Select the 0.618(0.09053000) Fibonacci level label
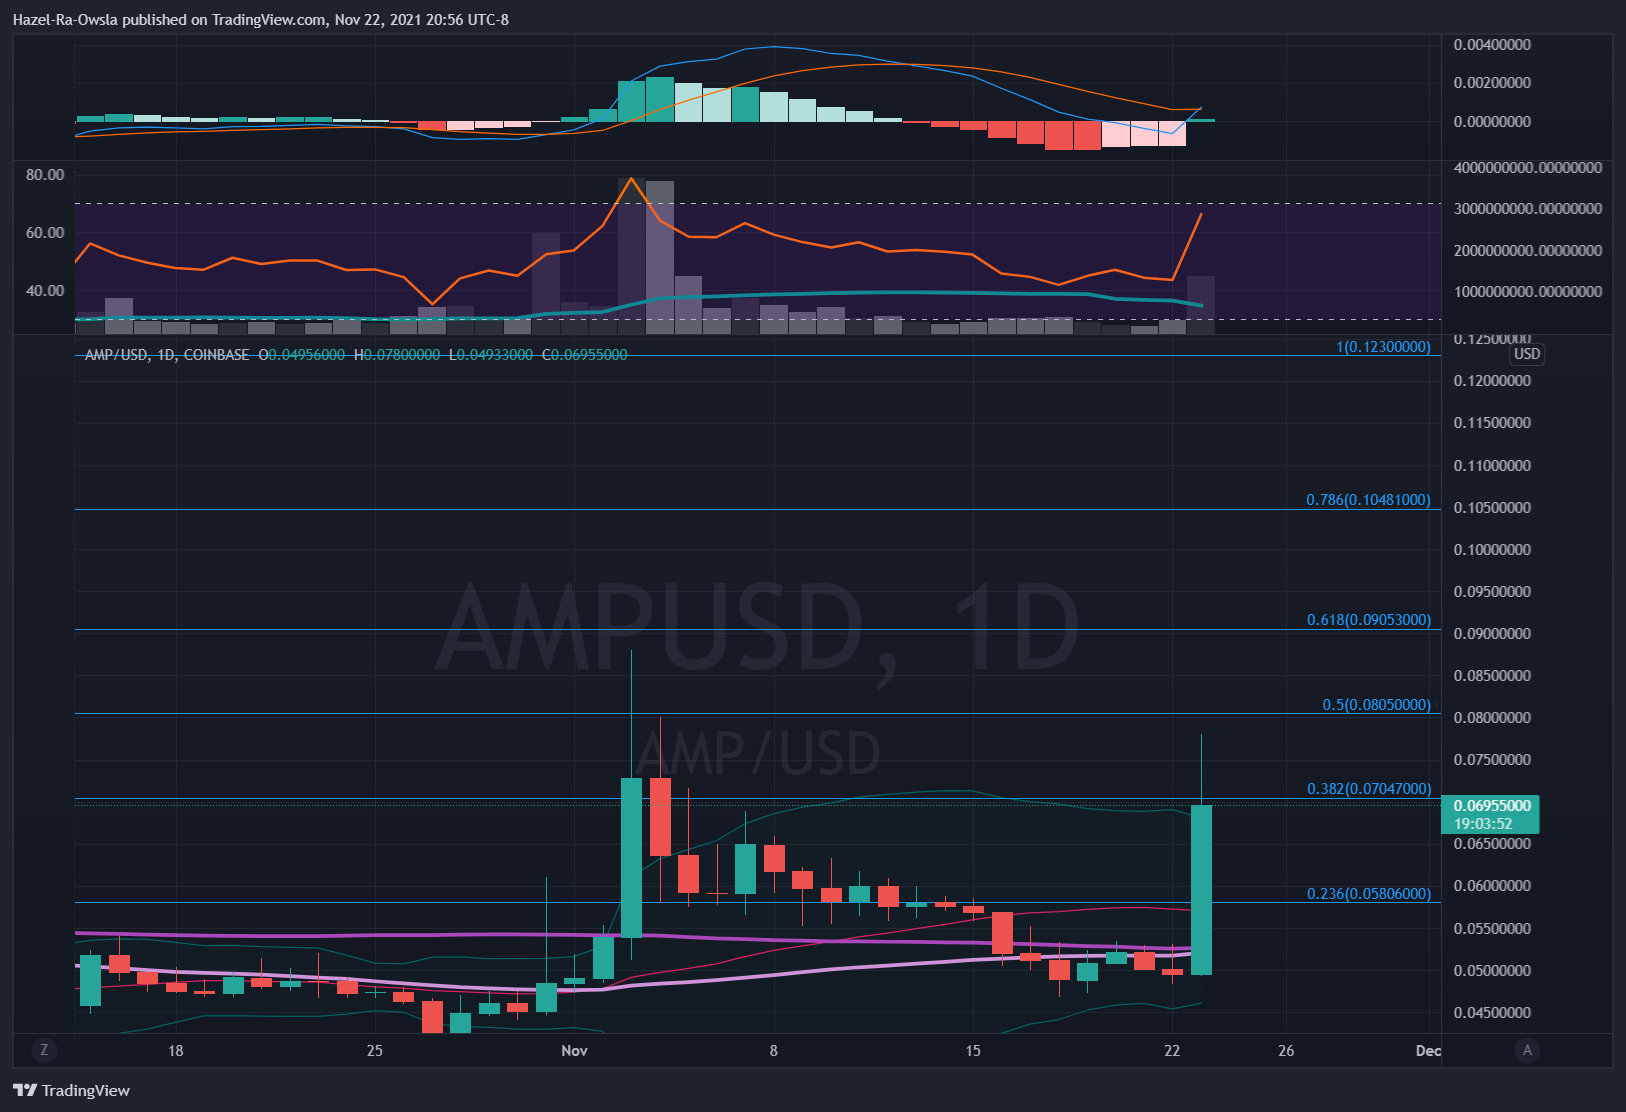Screen dimensions: 1626x1112 (1369, 620)
